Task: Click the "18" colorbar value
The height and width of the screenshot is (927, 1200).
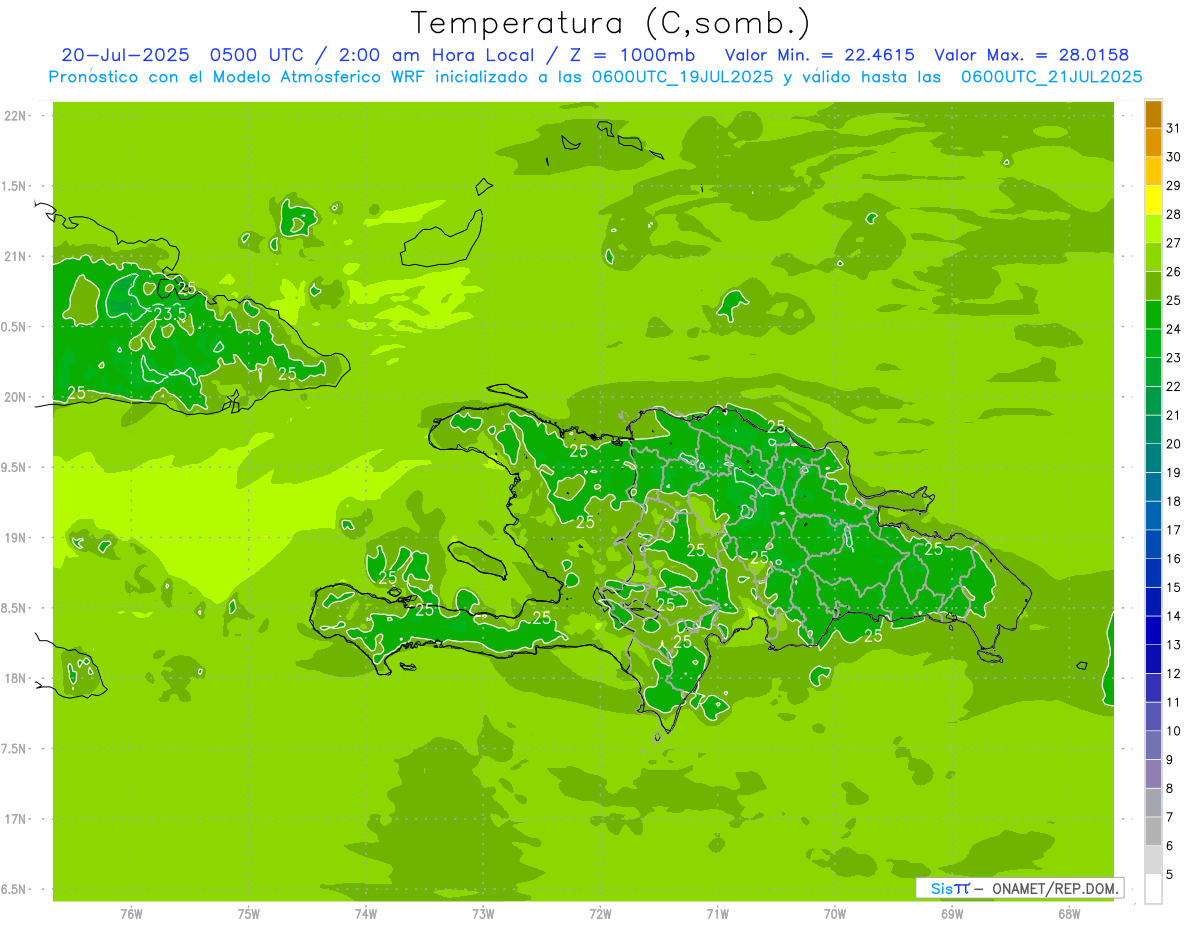Action: point(1174,501)
